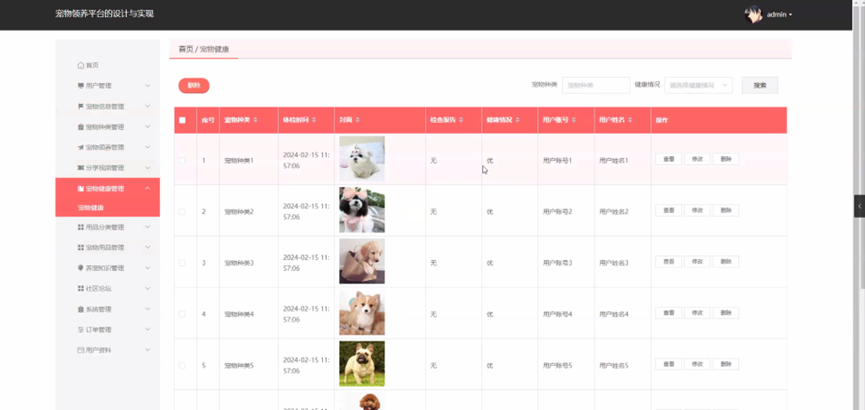Click the 分享视频管理 menu label
This screenshot has height=410, width=865.
[x=105, y=168]
